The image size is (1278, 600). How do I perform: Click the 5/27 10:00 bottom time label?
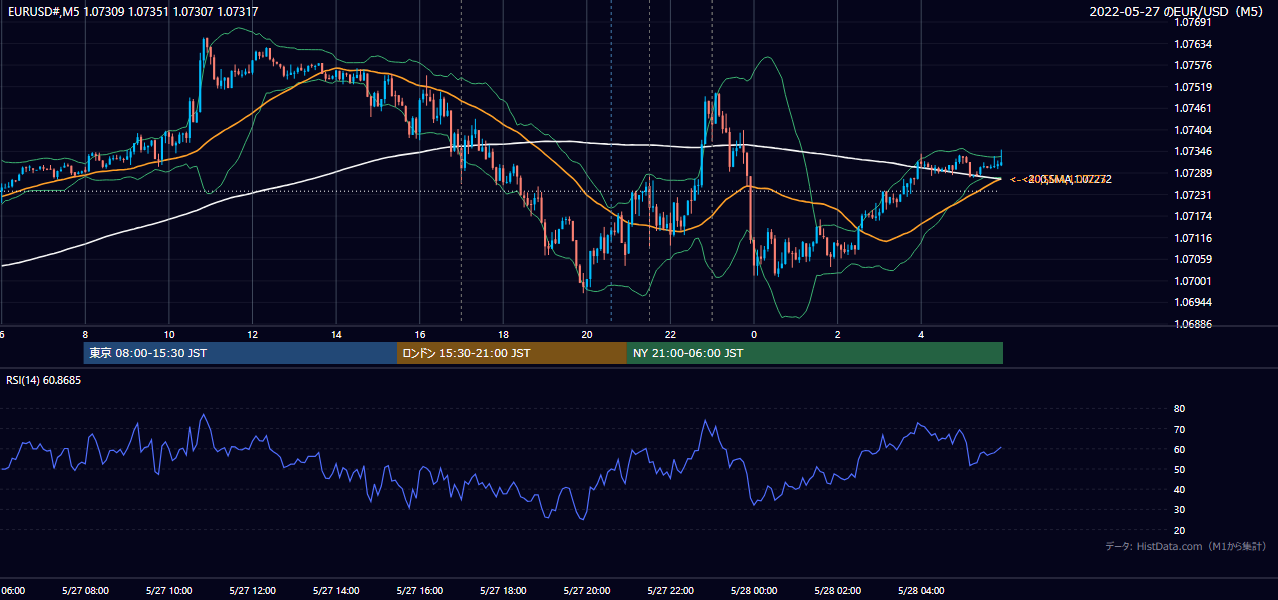click(169, 591)
